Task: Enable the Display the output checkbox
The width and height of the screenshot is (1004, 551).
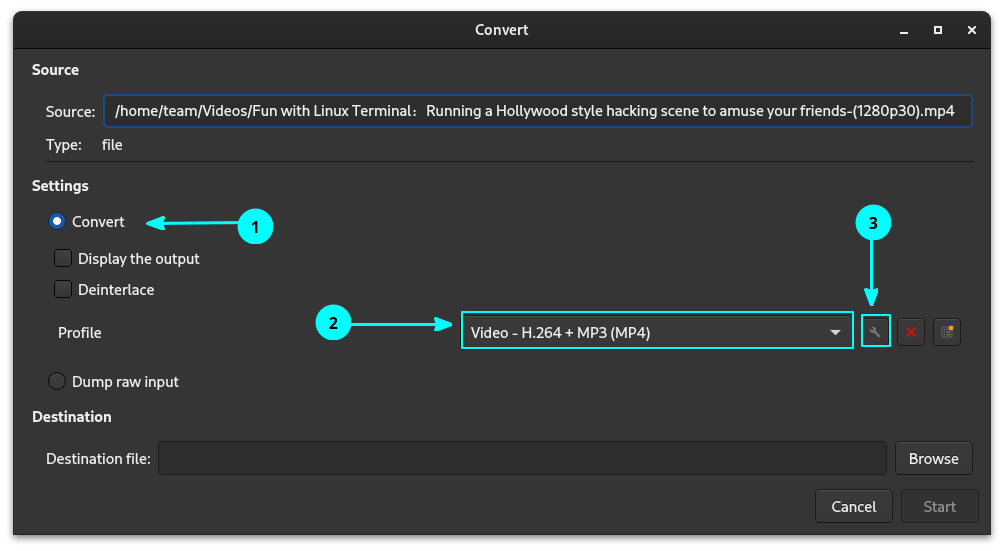Action: point(63,259)
